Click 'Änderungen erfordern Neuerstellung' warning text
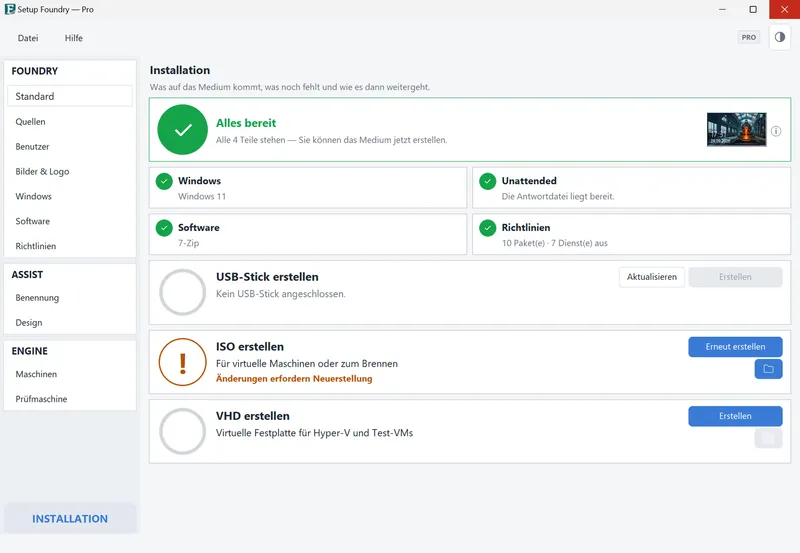This screenshot has height=553, width=800. 294,379
